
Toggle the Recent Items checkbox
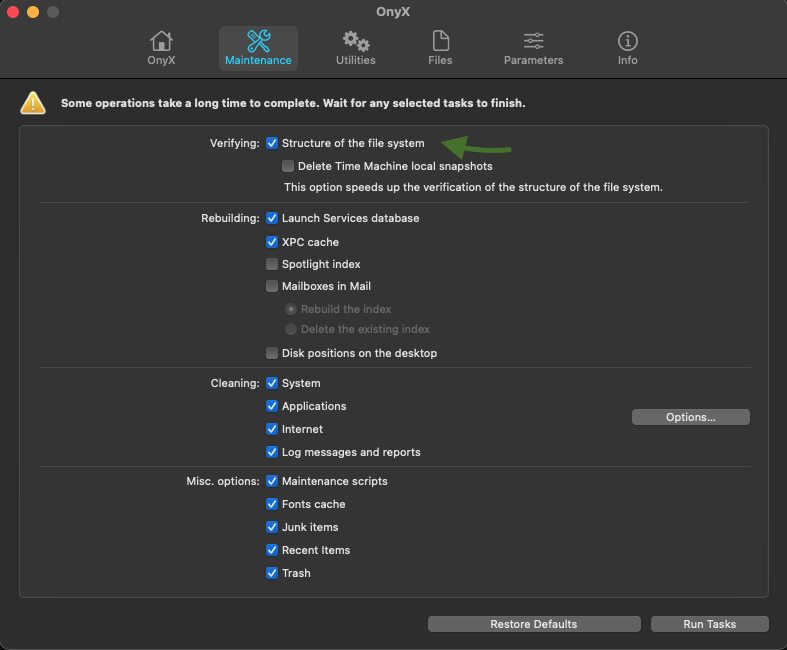click(272, 550)
